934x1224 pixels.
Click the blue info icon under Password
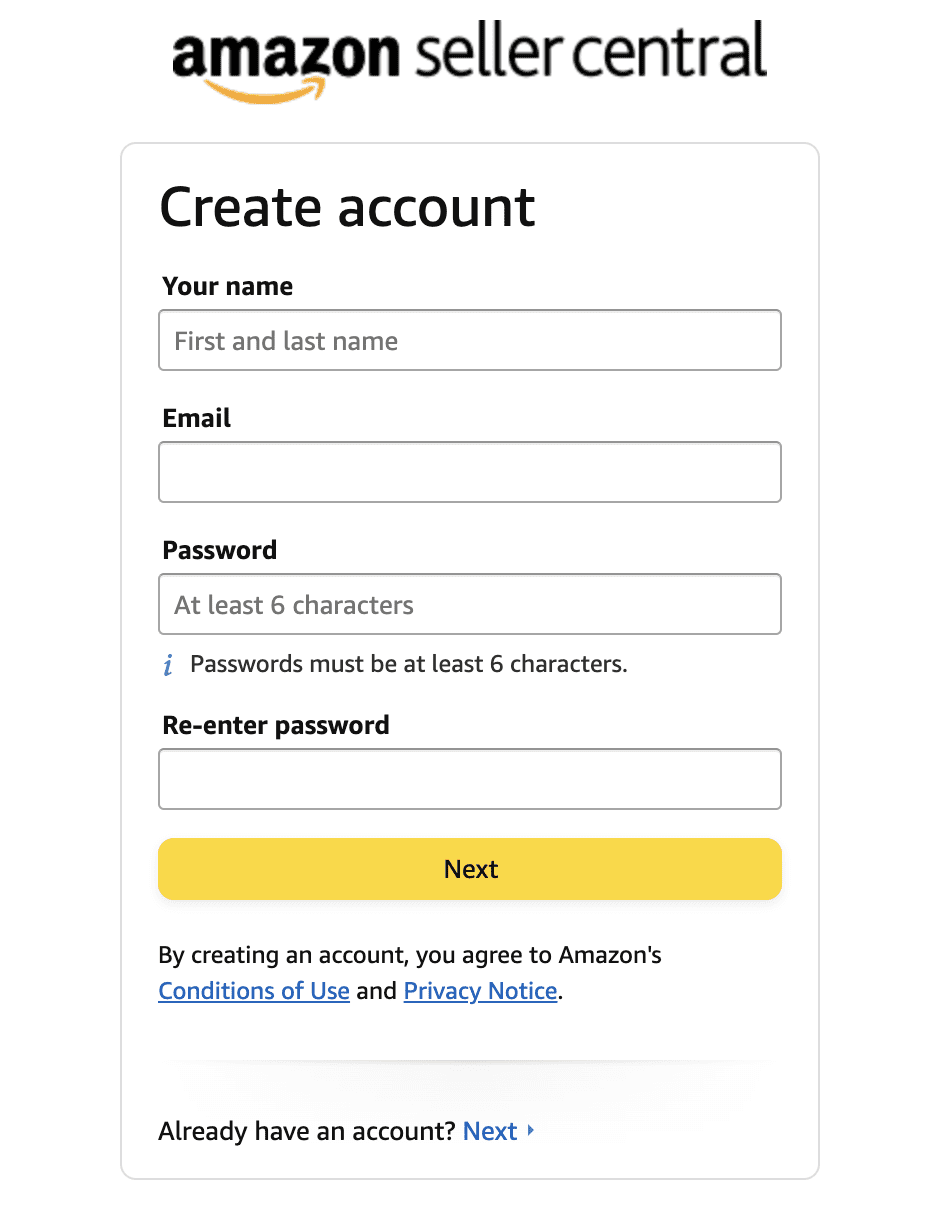[x=168, y=665]
